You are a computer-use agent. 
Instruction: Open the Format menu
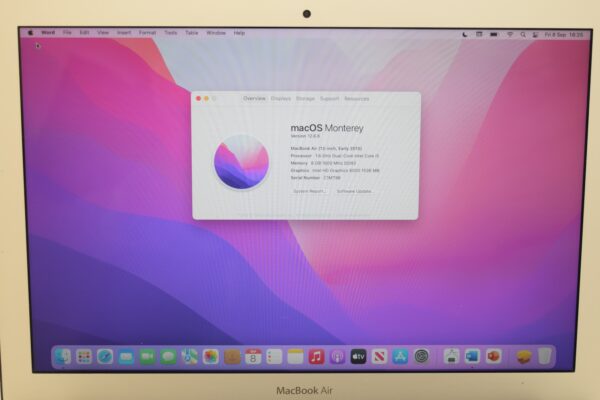pyautogui.click(x=147, y=33)
